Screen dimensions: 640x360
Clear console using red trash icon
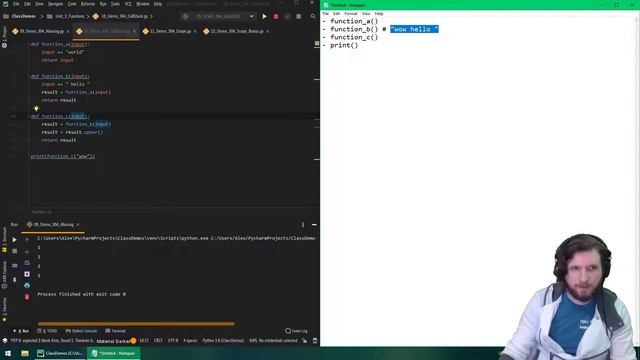(x=27, y=297)
